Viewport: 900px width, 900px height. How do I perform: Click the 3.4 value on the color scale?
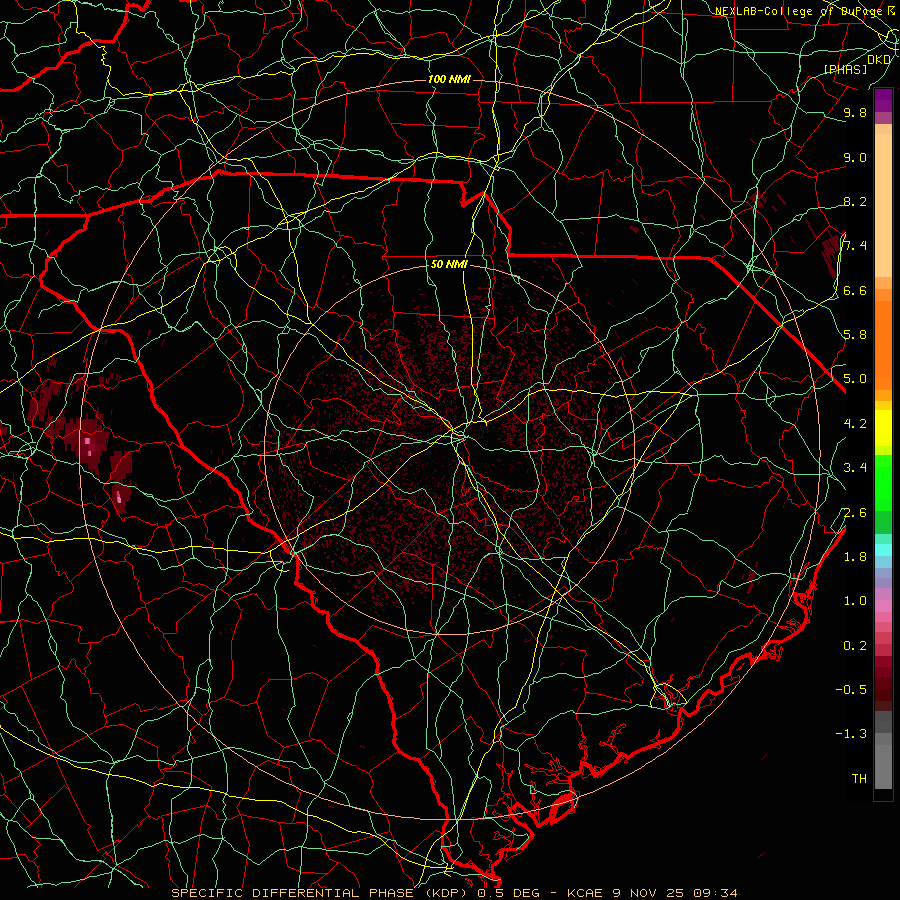pos(855,468)
